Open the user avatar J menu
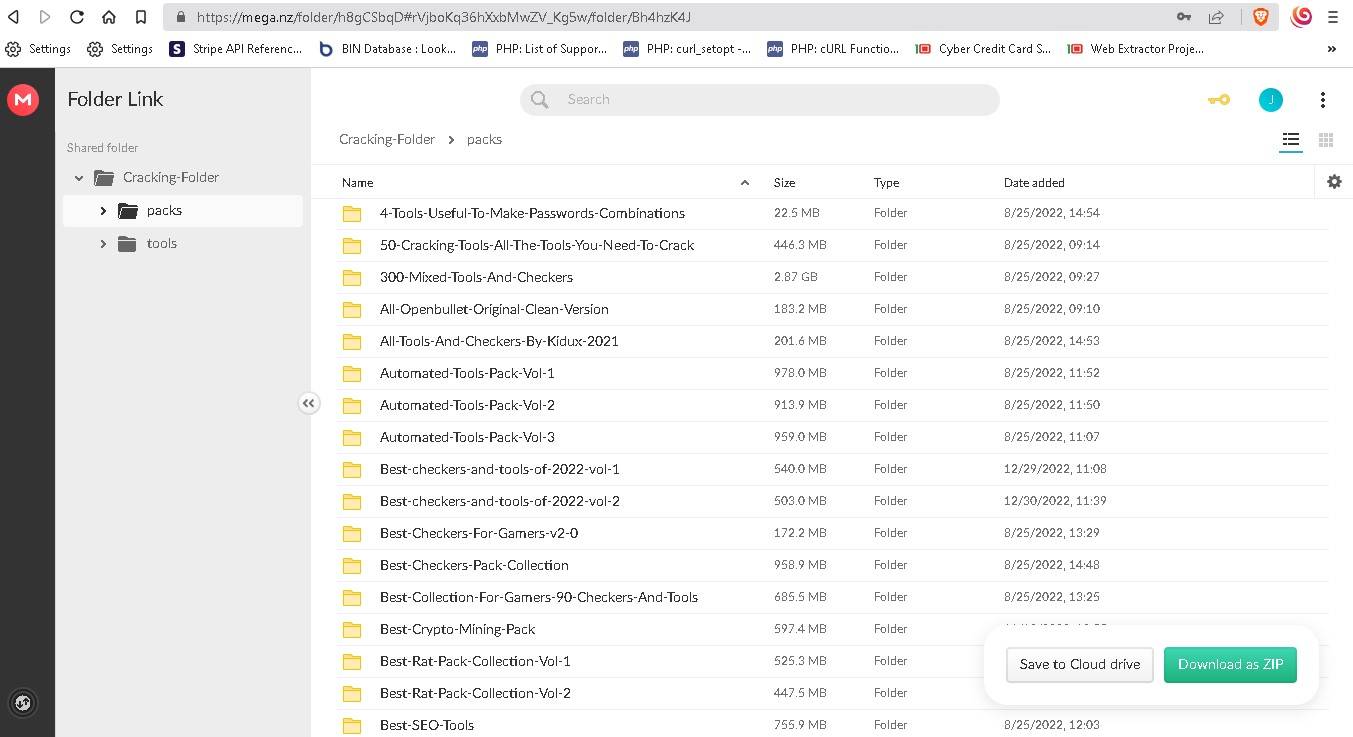The image size is (1353, 737). click(x=1270, y=99)
